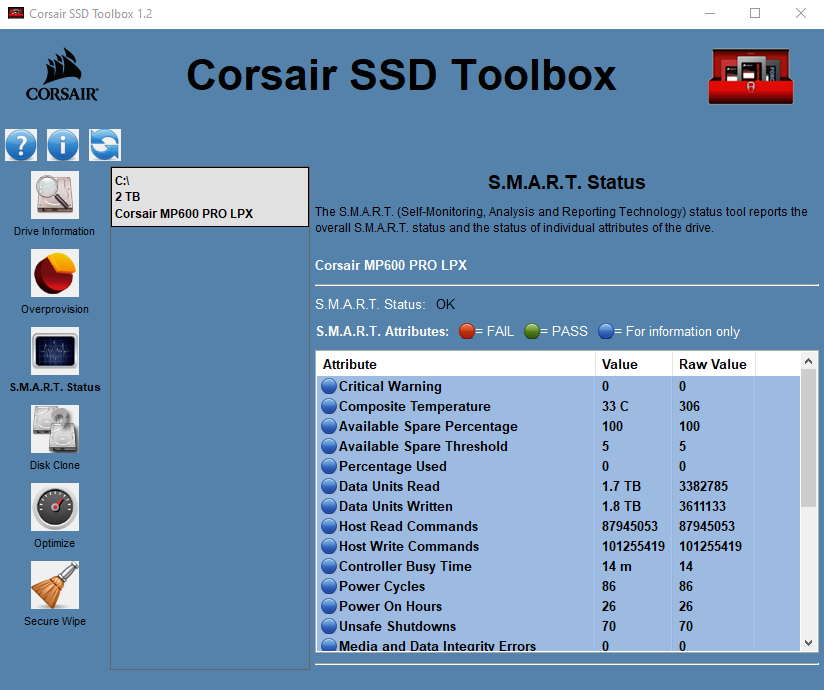Open the S.M.A.R.T. Status tool
The height and width of the screenshot is (690, 824).
[x=54, y=351]
